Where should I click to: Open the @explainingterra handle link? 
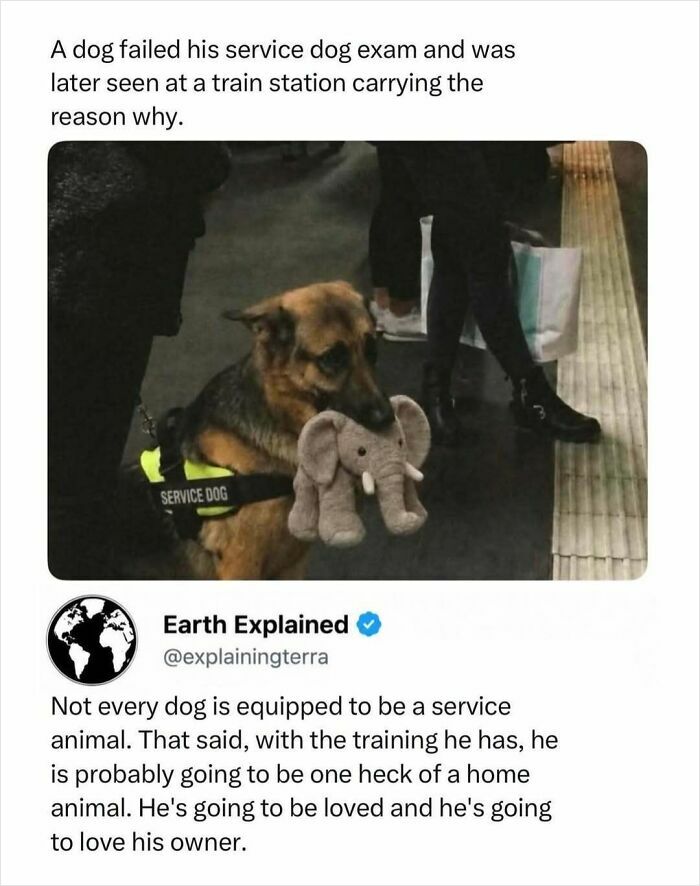click(x=245, y=658)
